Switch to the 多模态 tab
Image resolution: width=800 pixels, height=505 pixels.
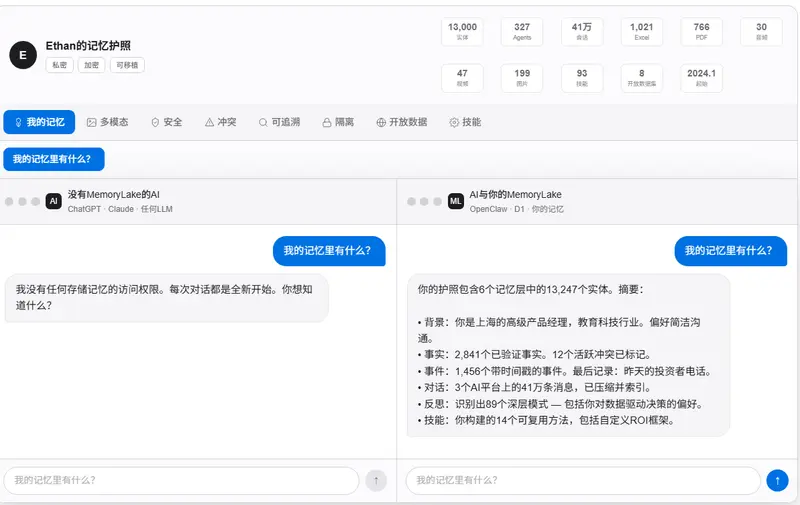click(x=108, y=122)
